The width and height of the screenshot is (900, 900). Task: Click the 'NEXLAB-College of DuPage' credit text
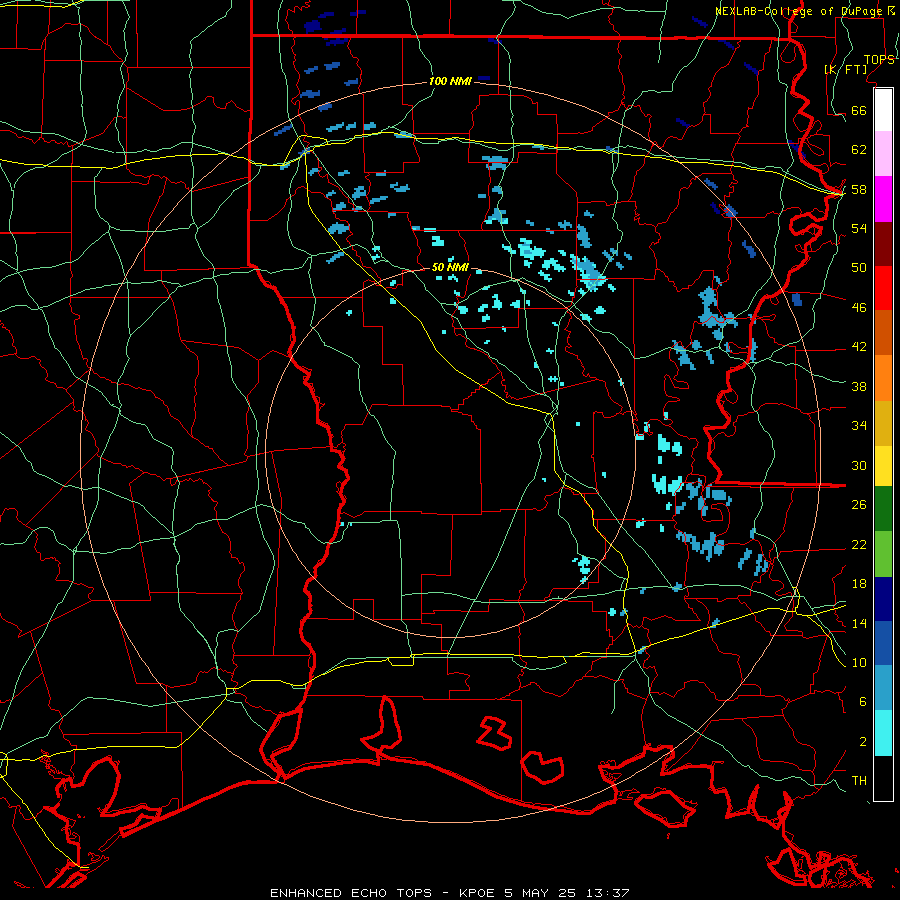tap(800, 11)
